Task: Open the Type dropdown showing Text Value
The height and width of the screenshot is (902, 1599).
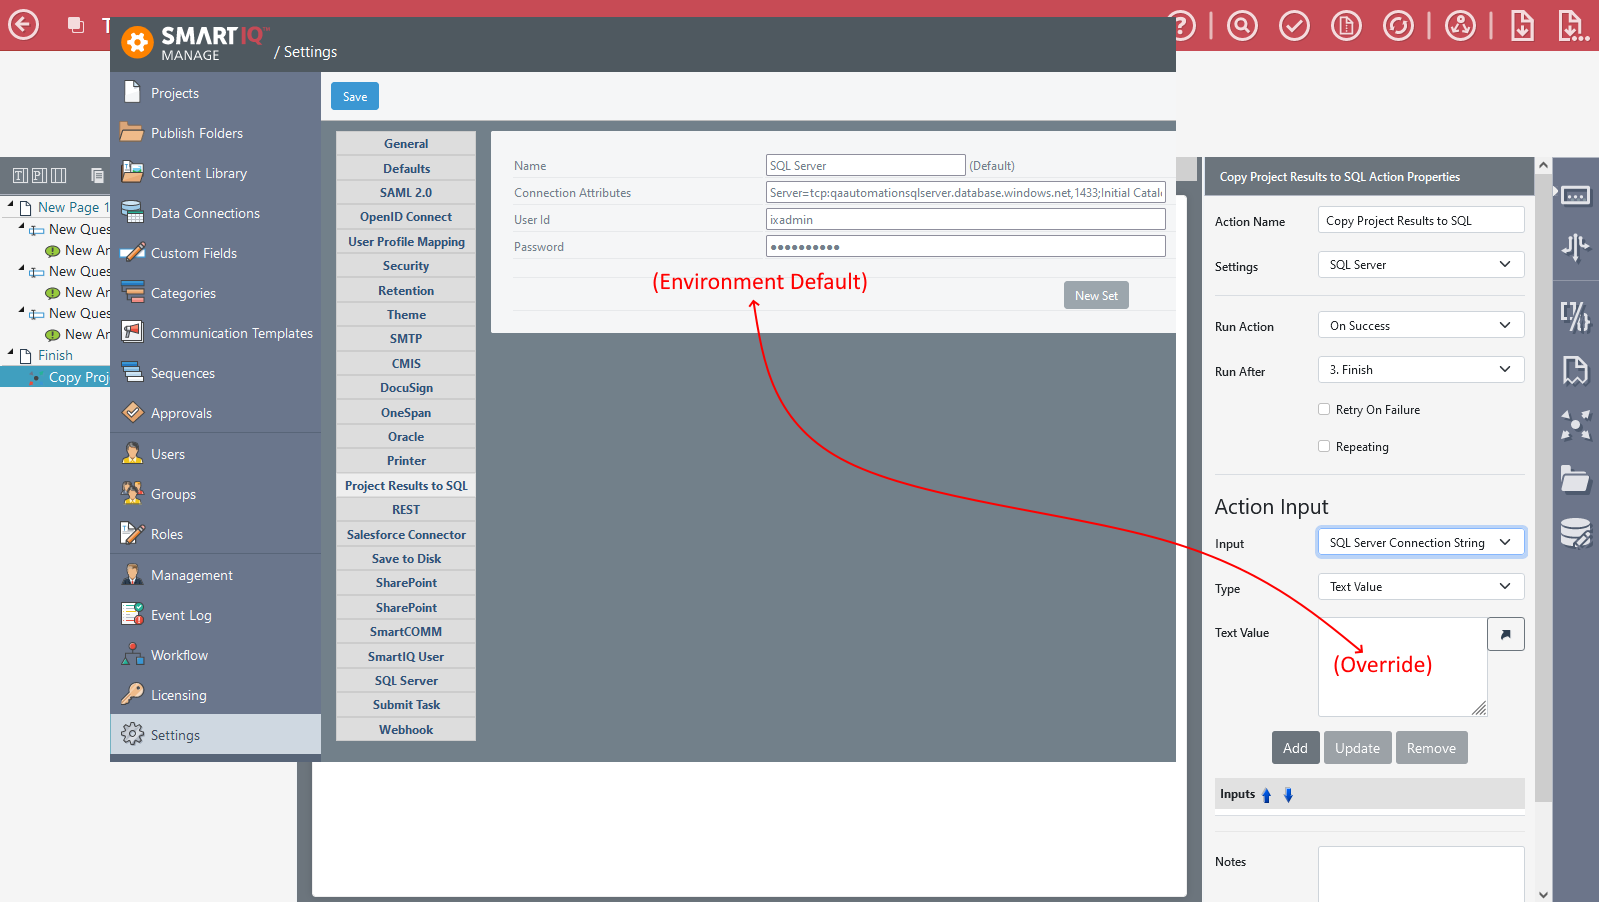Action: (1421, 587)
